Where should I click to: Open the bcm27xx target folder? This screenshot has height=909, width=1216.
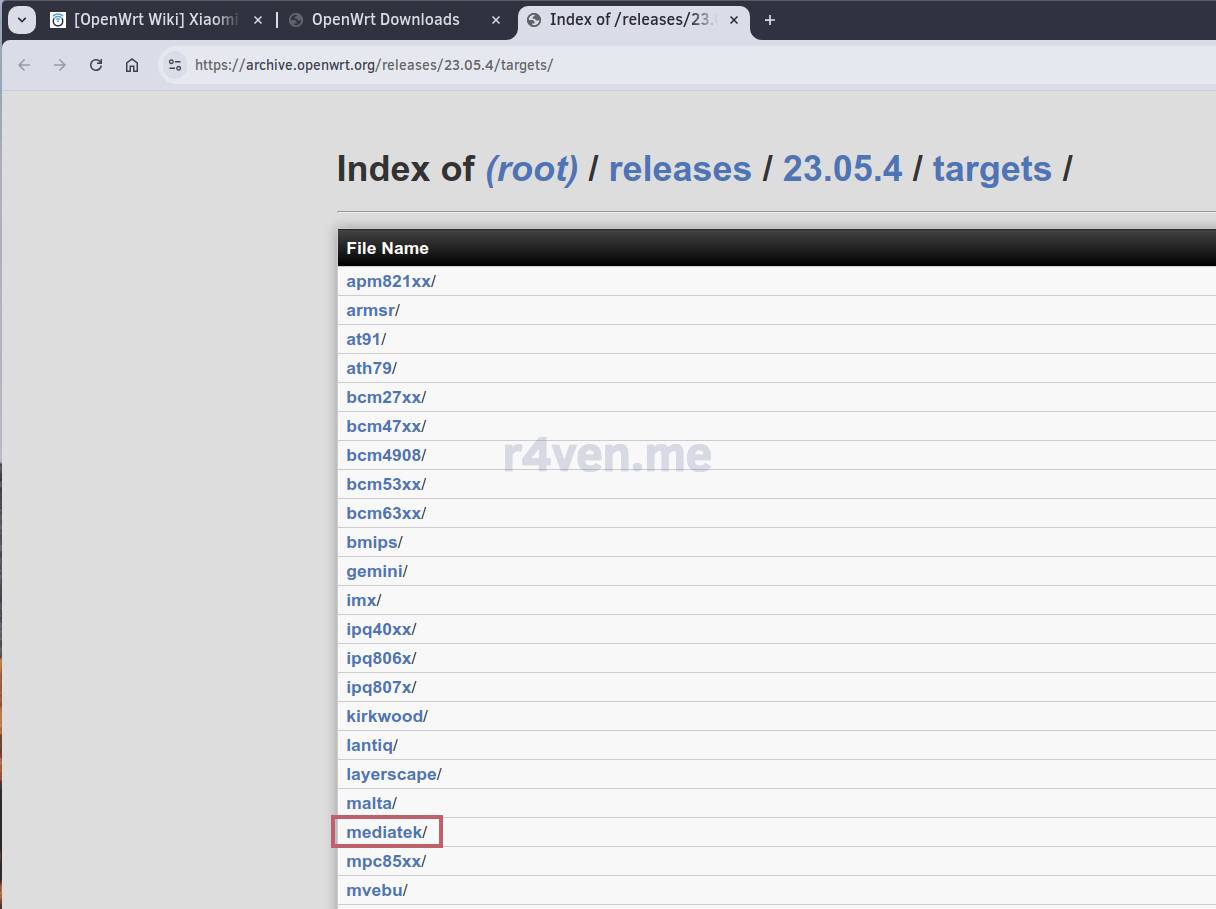[x=383, y=397]
